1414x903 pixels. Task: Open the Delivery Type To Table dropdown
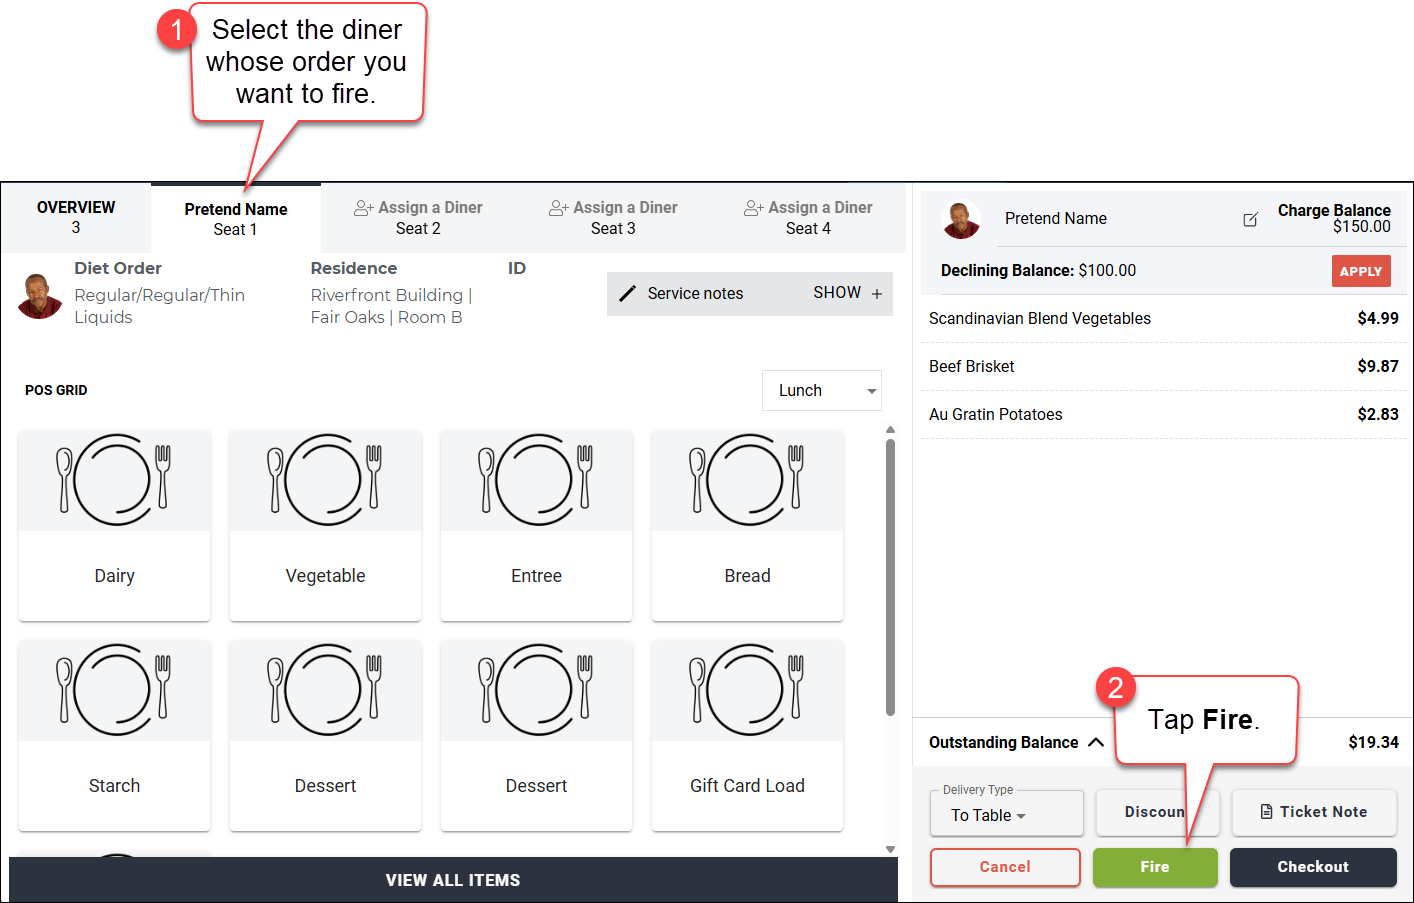pos(1006,814)
